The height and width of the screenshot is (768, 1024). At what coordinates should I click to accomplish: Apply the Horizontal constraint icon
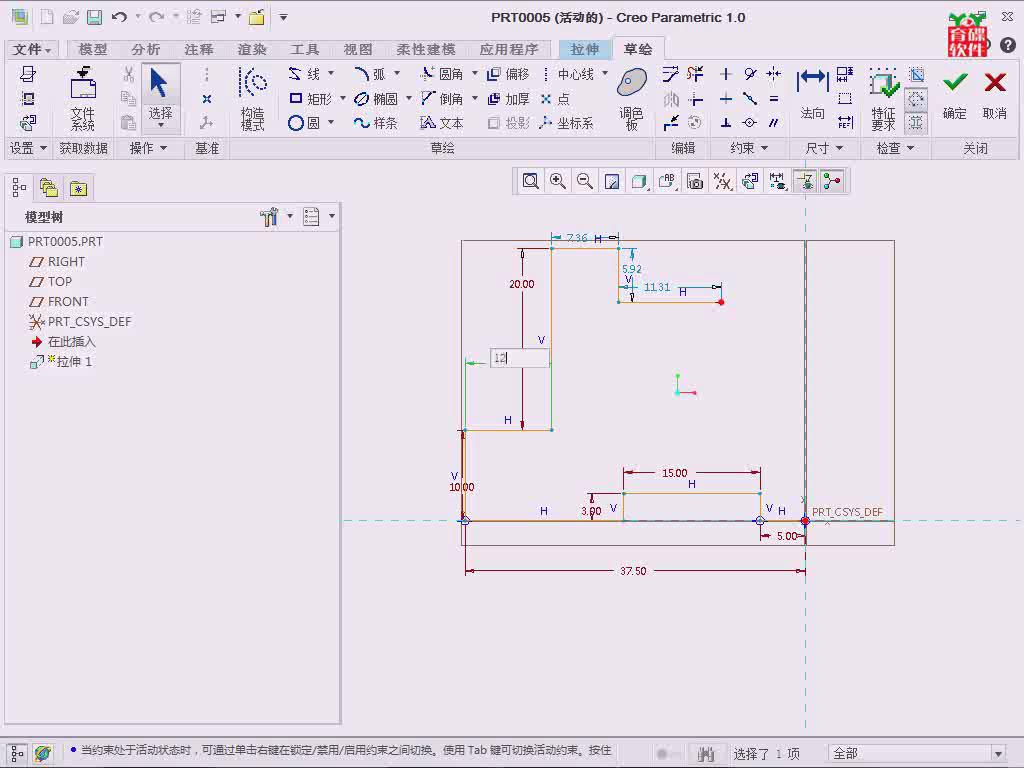(726, 99)
